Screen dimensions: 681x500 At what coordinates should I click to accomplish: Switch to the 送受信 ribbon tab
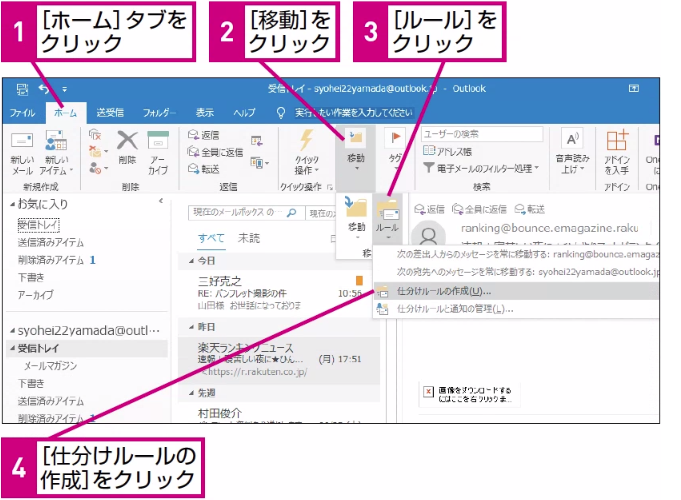110,113
